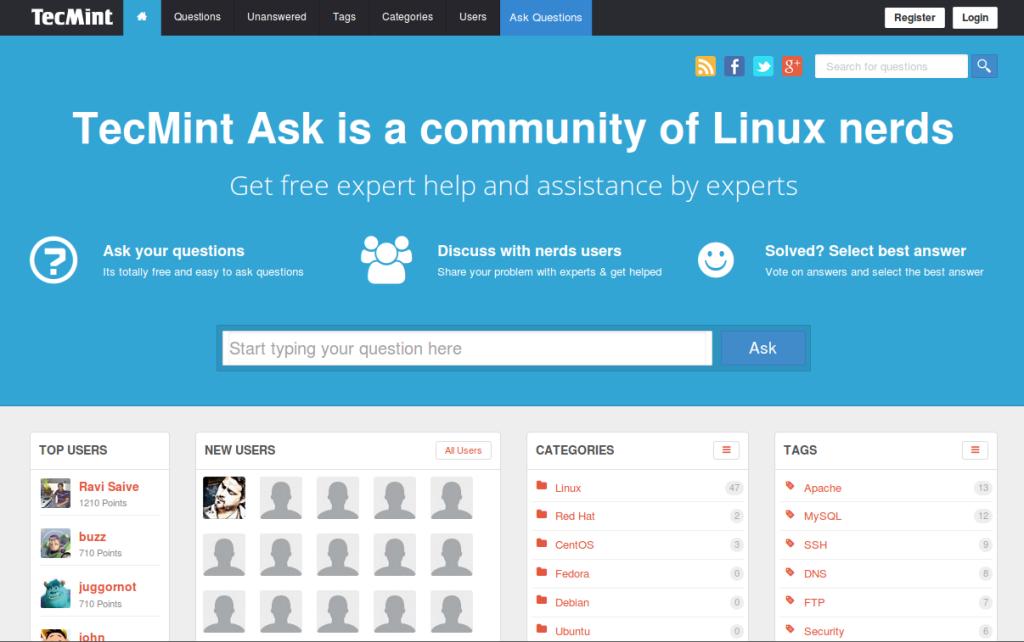Click the Register button
1024x642 pixels.
[x=914, y=18]
